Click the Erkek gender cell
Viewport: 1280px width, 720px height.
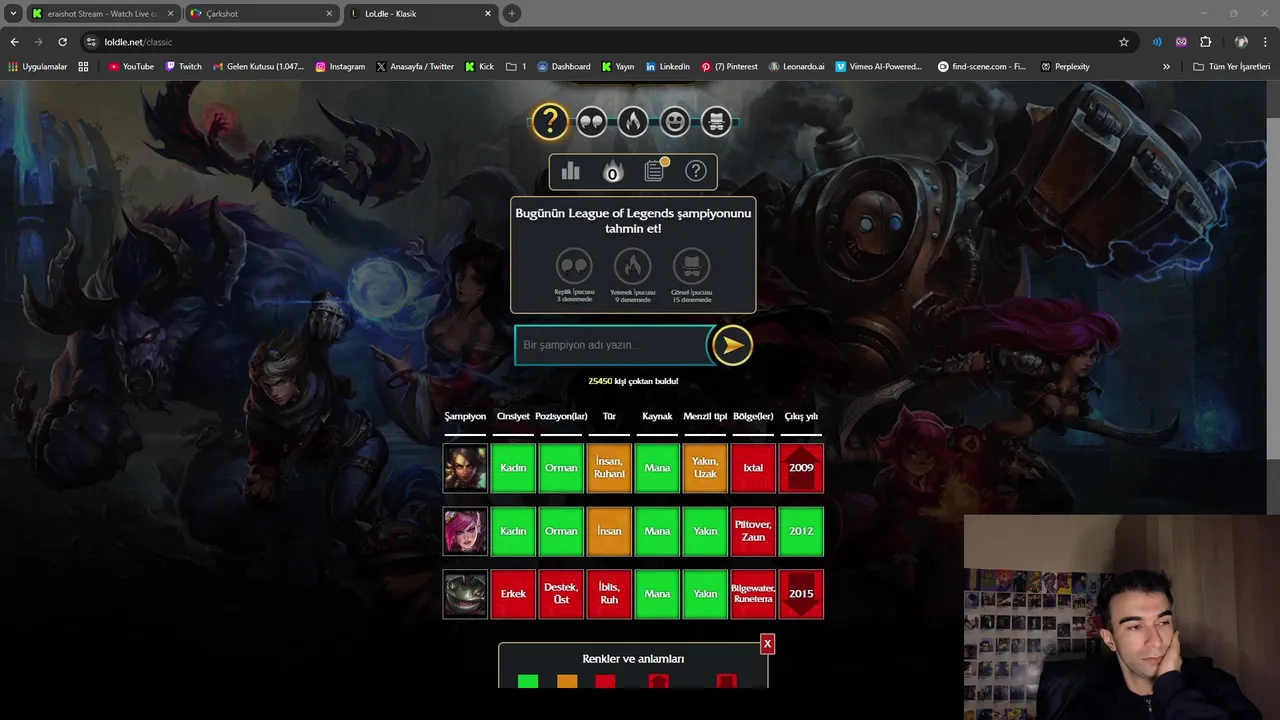513,594
